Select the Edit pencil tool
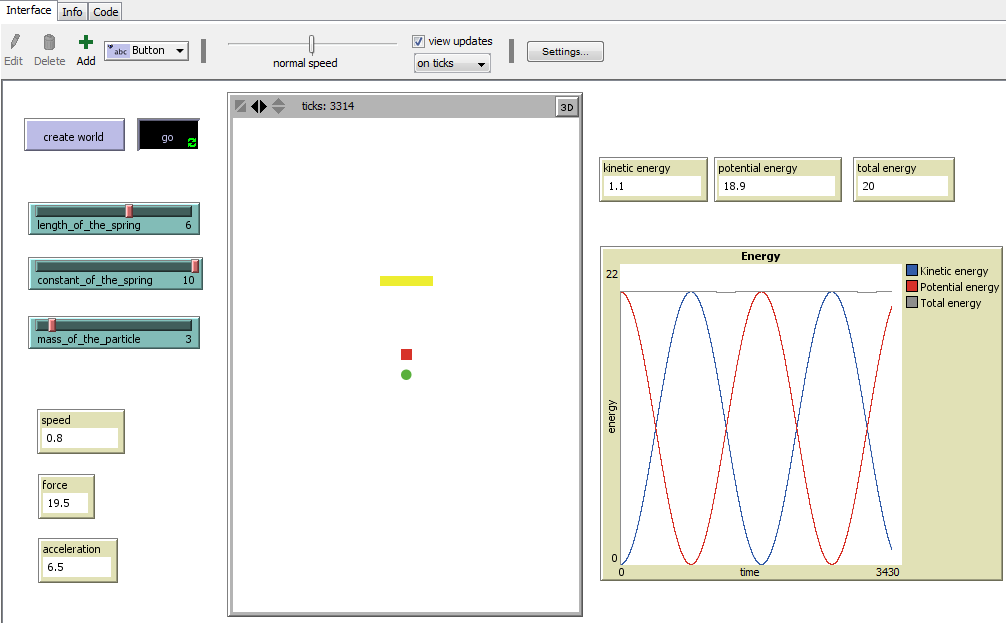Image resolution: width=1006 pixels, height=623 pixels. pyautogui.click(x=13, y=45)
